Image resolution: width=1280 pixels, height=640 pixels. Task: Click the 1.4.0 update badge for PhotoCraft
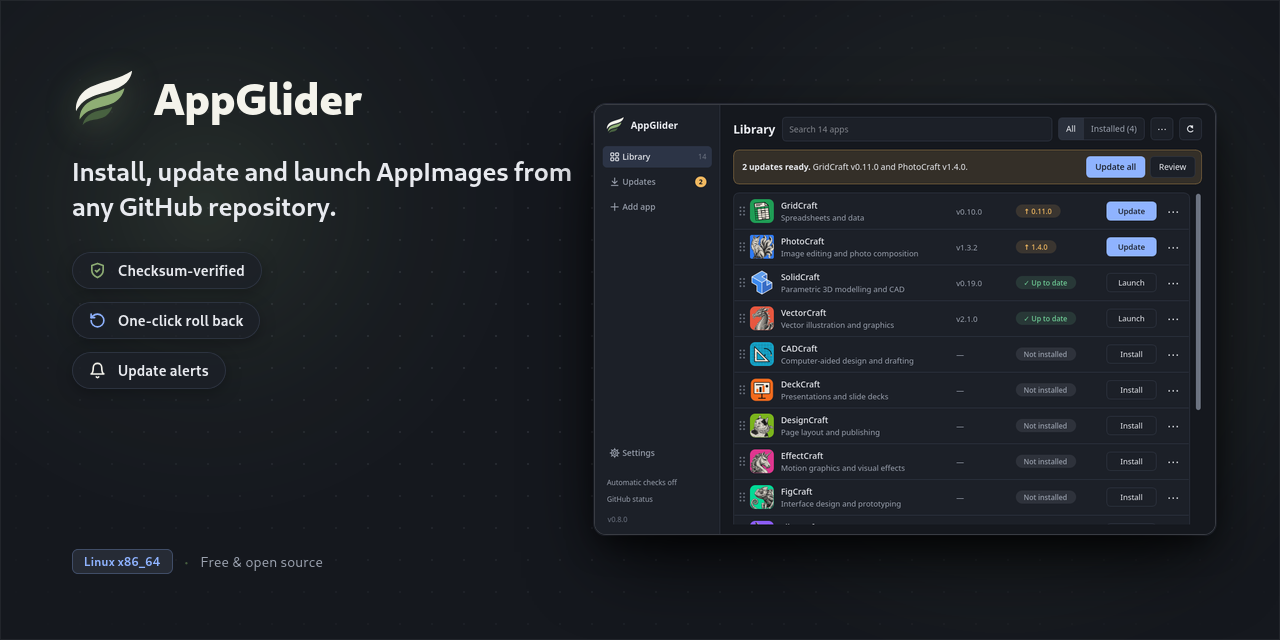[1036, 247]
